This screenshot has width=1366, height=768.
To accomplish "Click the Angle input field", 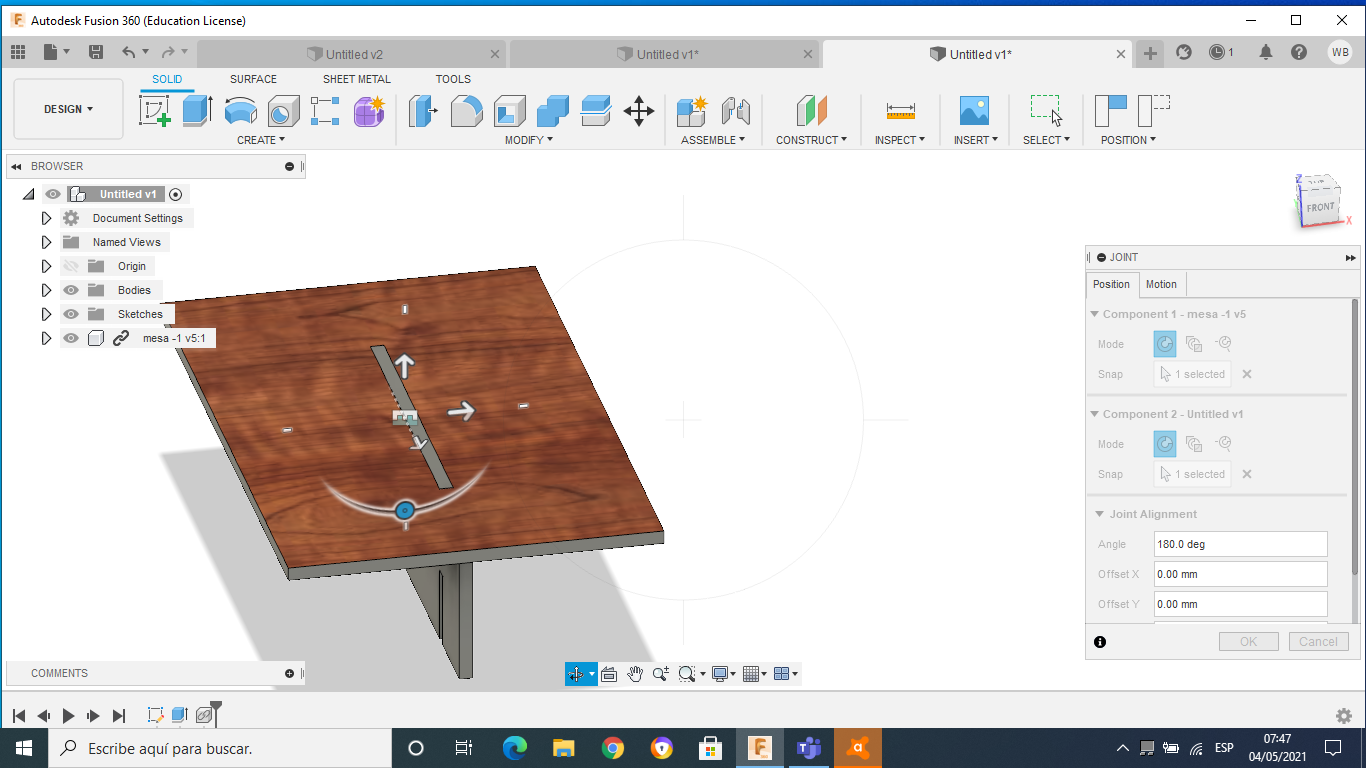I will pyautogui.click(x=1240, y=544).
